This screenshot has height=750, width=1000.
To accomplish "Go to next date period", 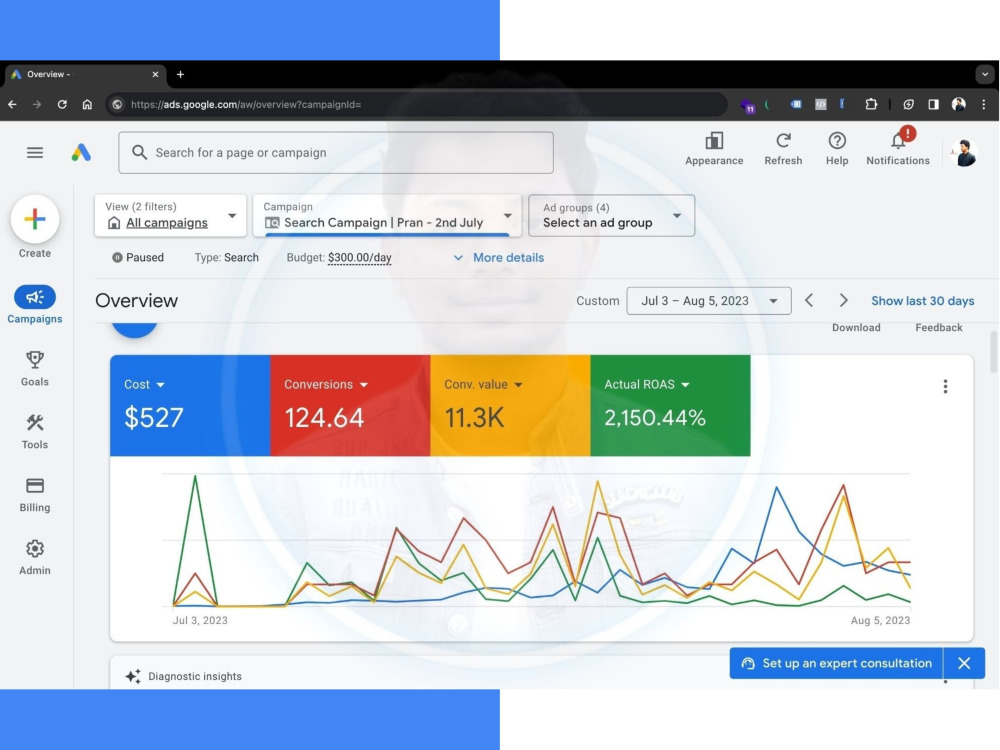I will (843, 300).
